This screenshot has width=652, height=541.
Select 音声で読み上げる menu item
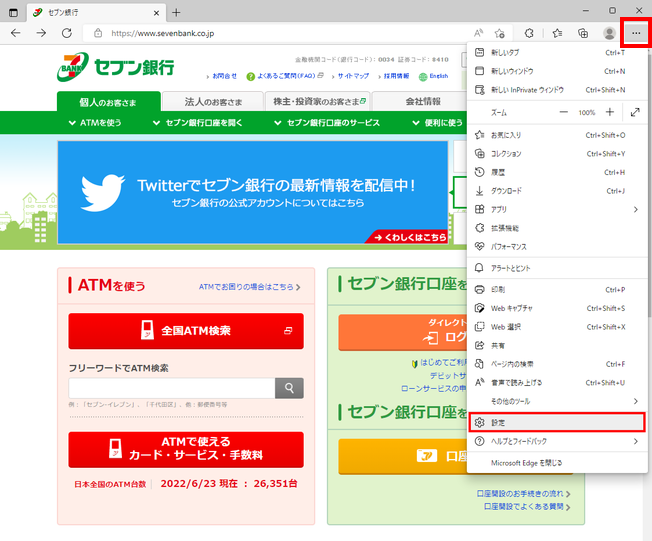[557, 383]
